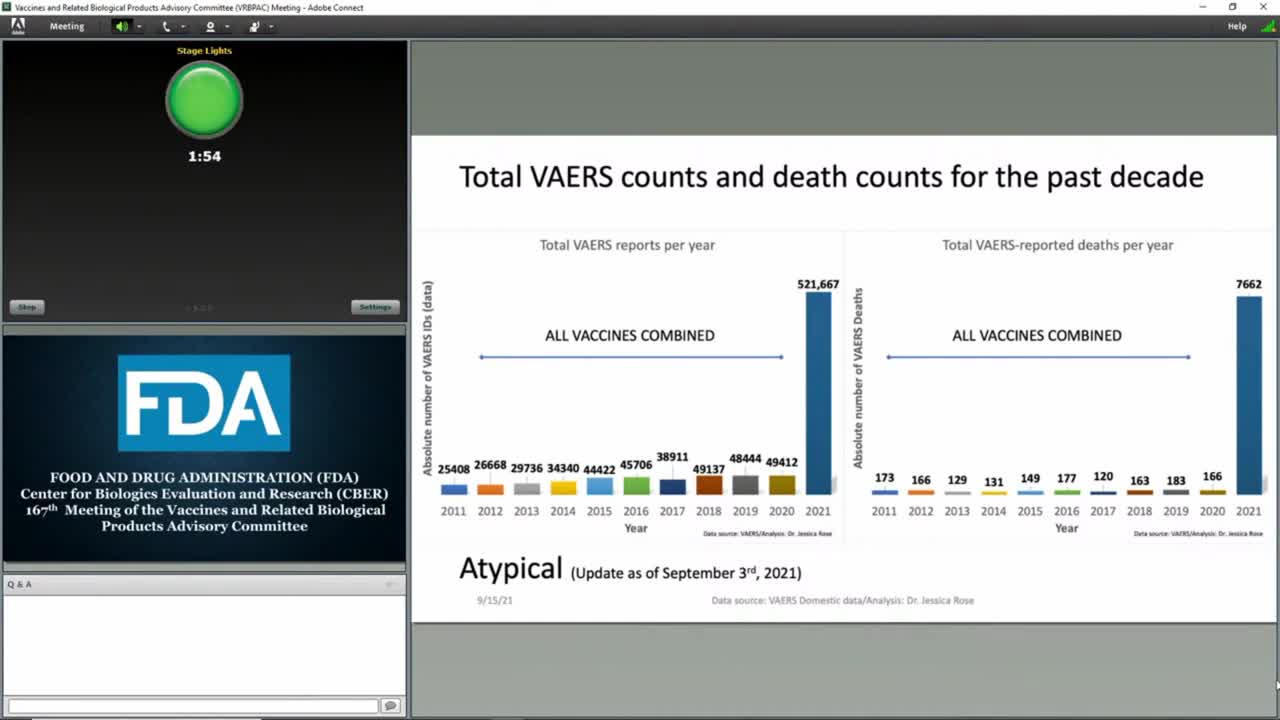Open the Q & A pod options icon

click(x=392, y=584)
